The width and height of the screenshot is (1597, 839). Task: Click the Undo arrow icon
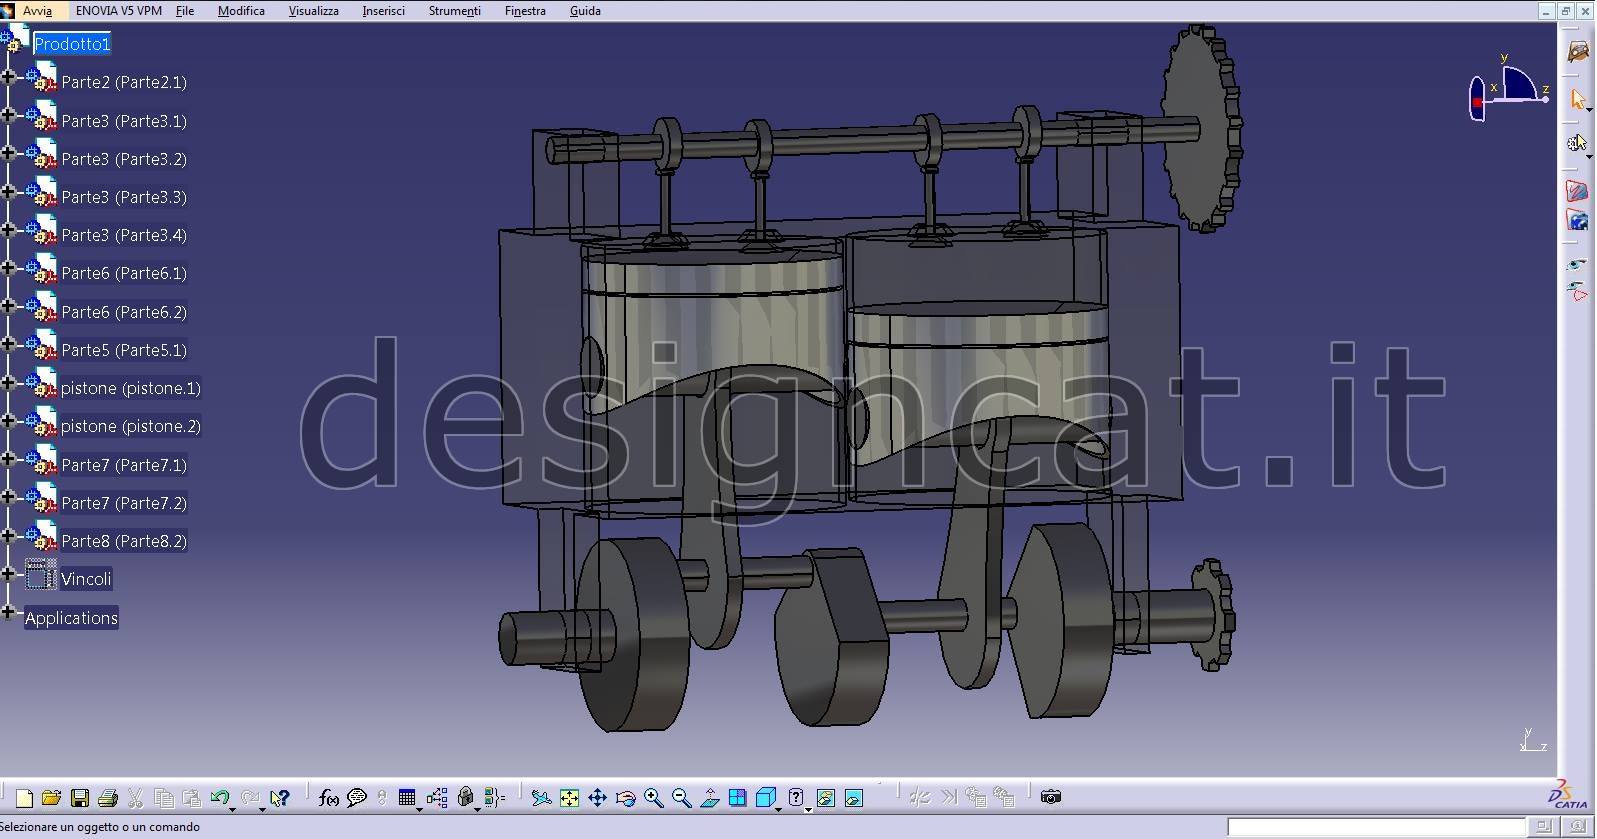219,798
